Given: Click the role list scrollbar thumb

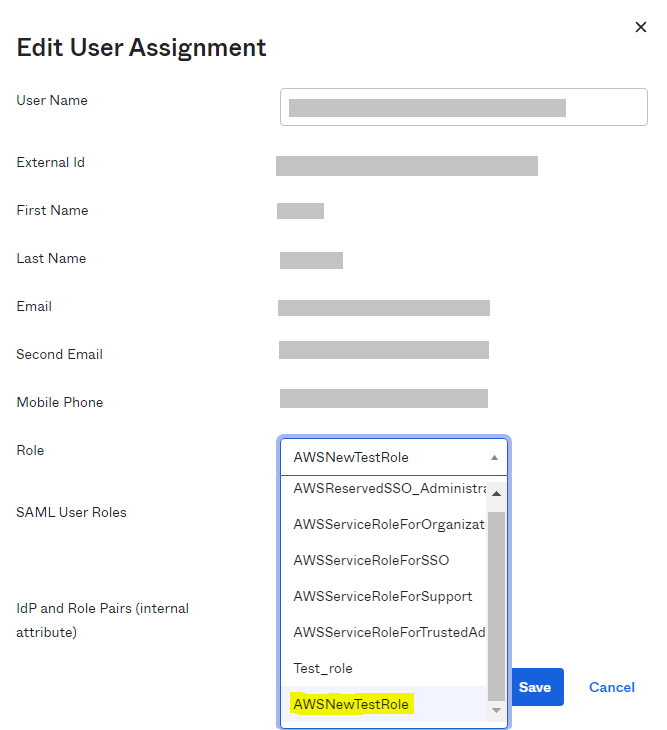Looking at the screenshot, I should (x=496, y=600).
